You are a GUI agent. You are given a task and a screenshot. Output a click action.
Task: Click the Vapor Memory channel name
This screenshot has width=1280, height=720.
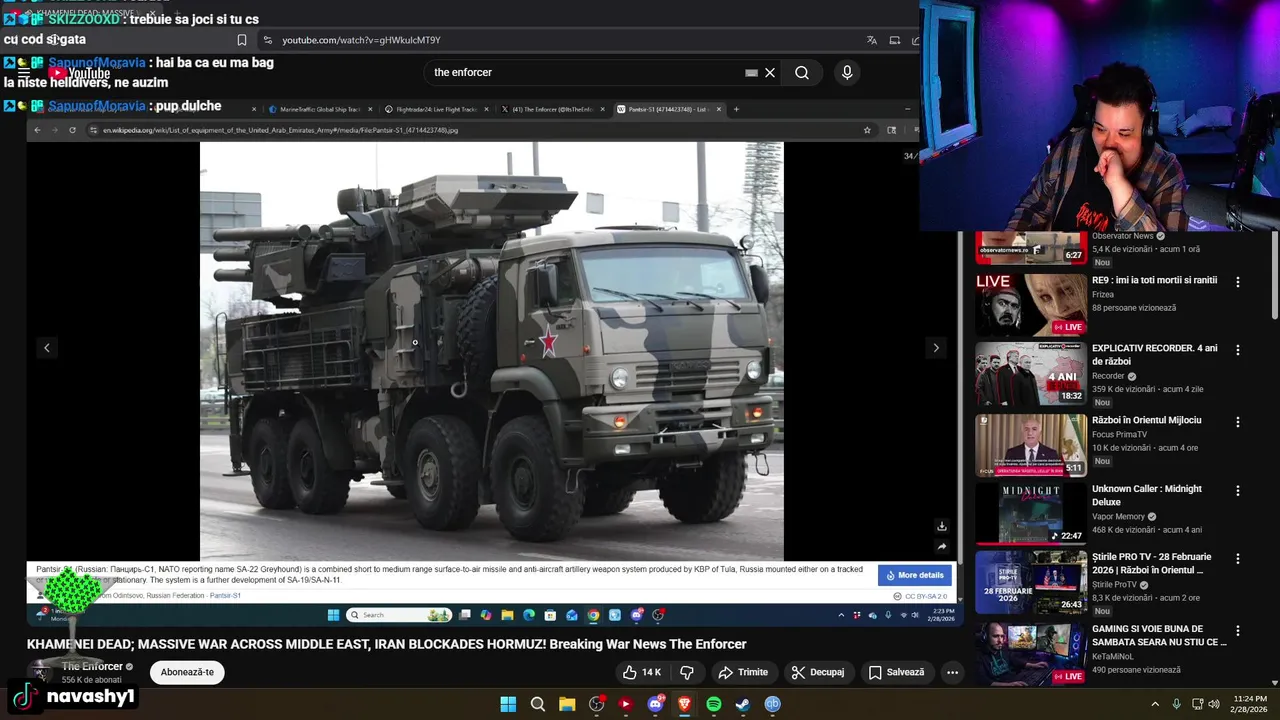point(1119,517)
